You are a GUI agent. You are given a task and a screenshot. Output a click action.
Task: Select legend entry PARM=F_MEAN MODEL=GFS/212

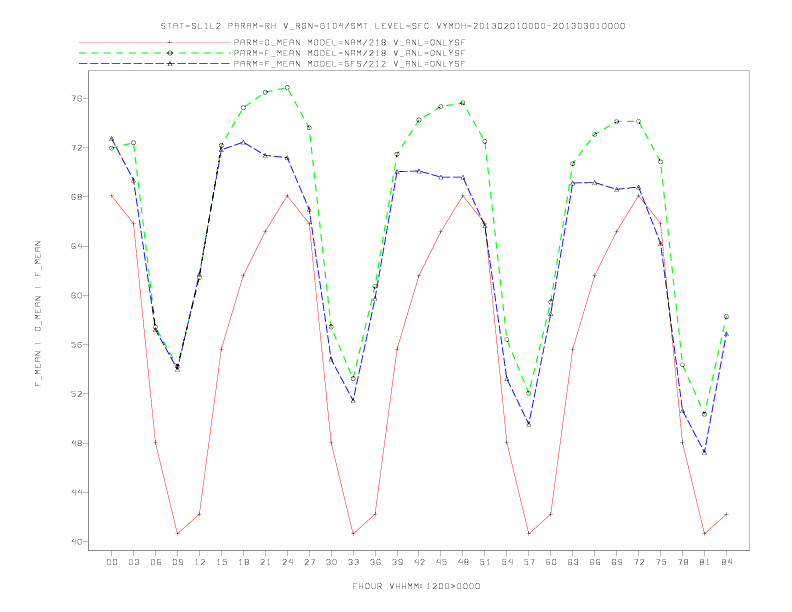pos(349,64)
